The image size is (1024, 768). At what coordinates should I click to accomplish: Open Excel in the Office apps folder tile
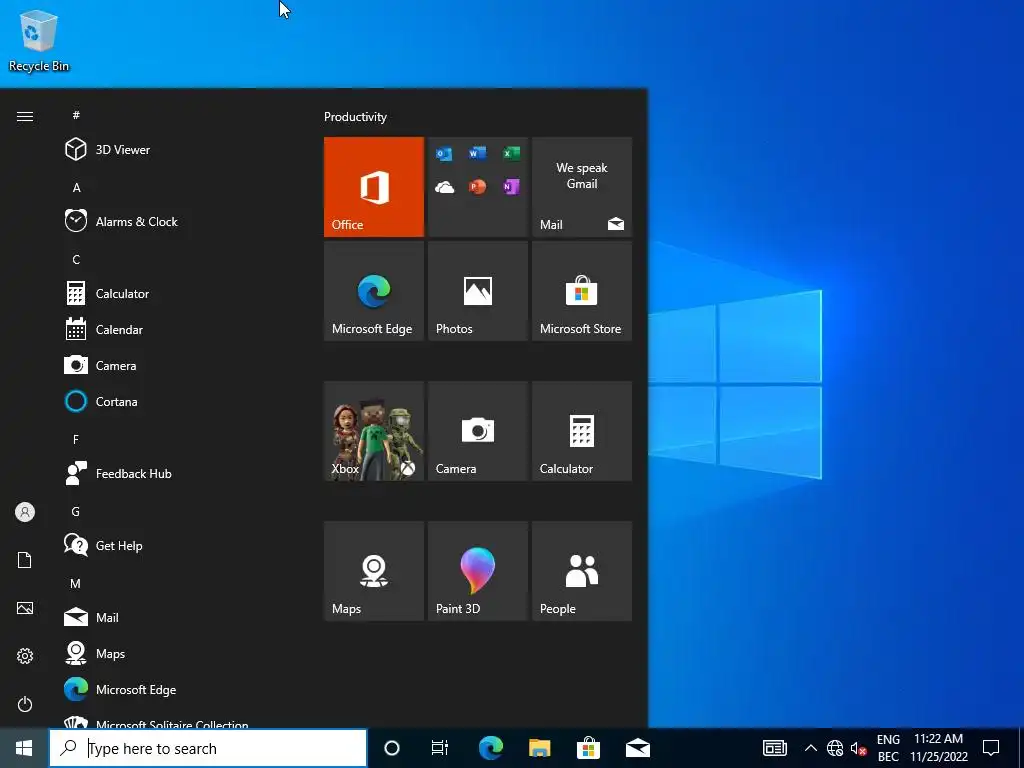[x=511, y=153]
